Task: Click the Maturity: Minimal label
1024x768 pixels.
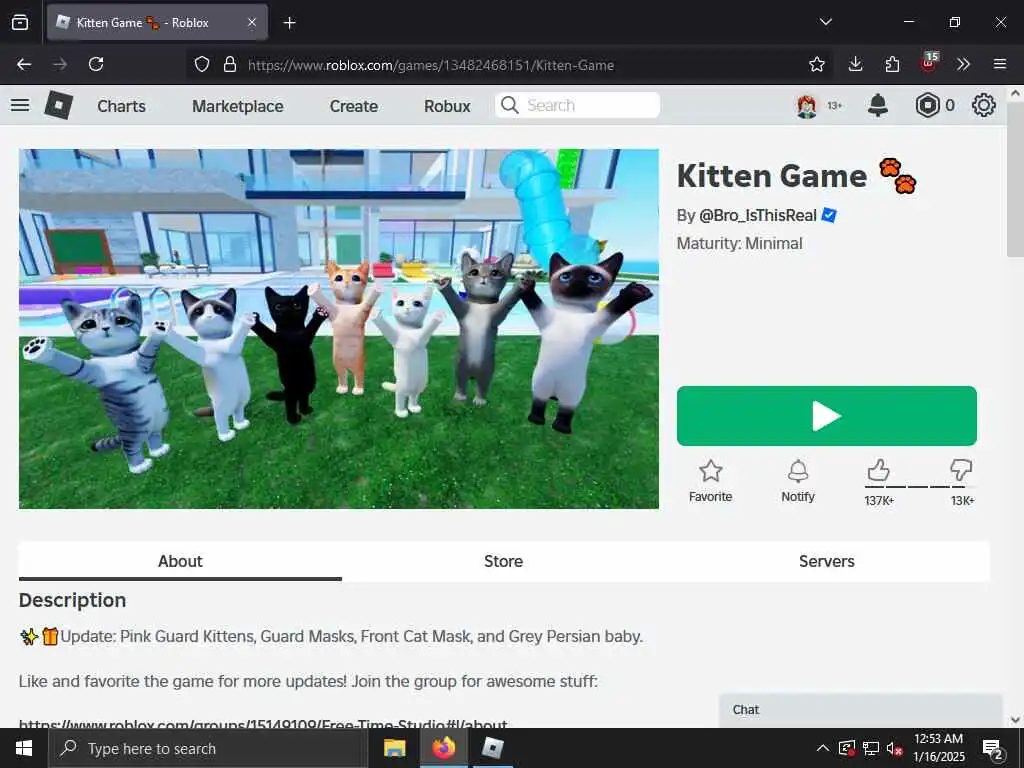Action: click(x=739, y=244)
